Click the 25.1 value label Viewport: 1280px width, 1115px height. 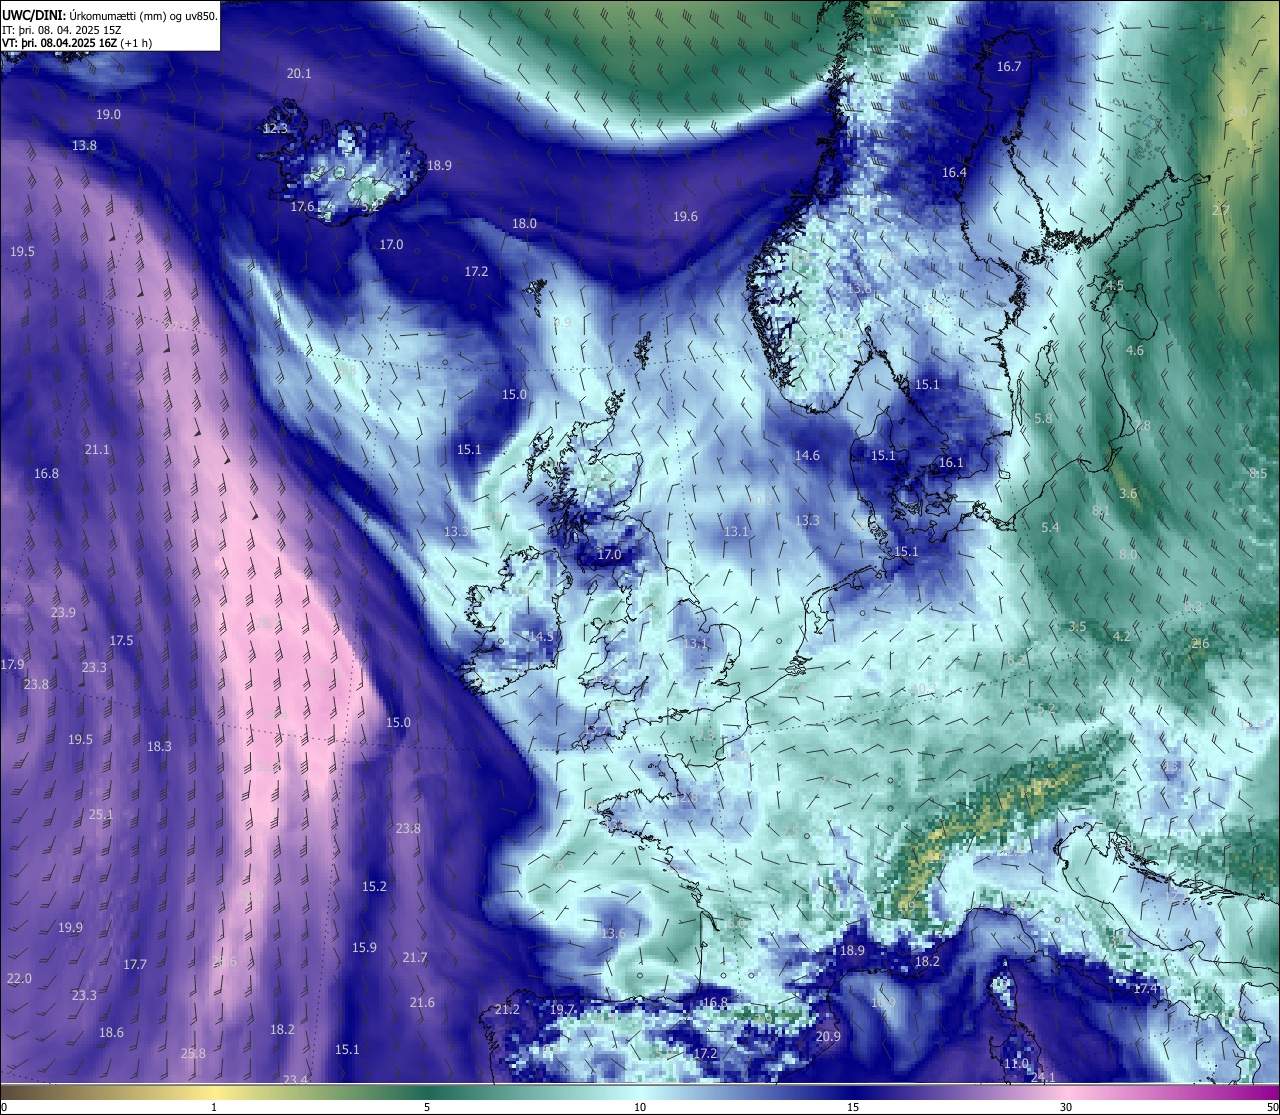101,815
